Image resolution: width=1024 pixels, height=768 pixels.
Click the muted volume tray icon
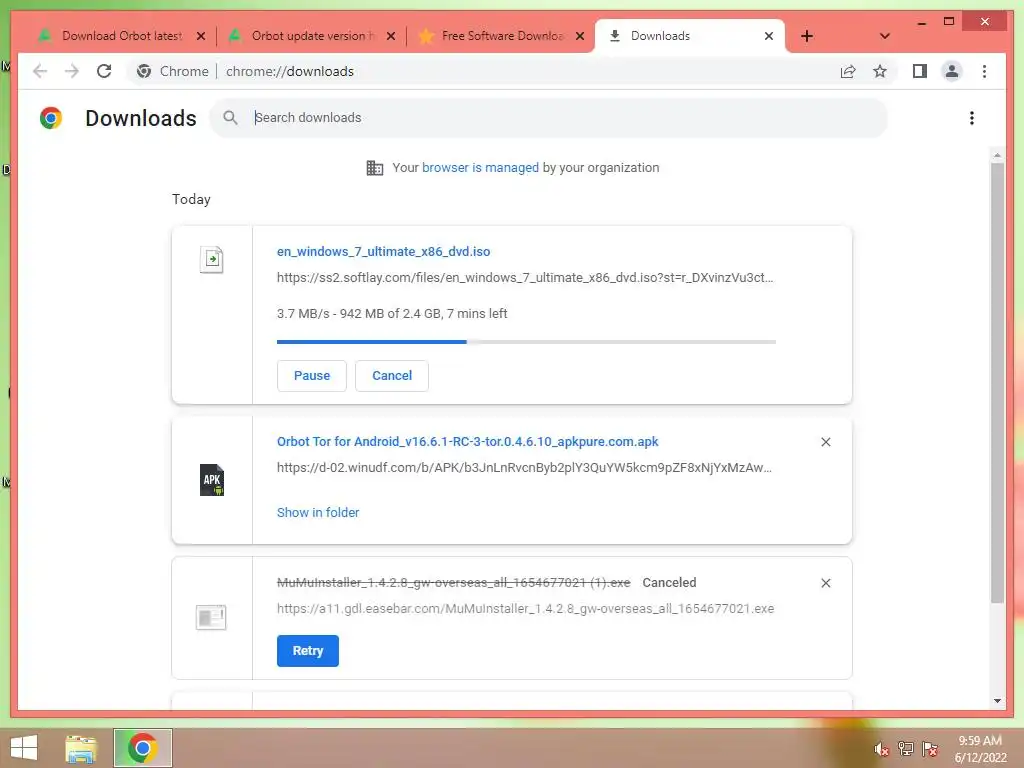click(x=881, y=749)
